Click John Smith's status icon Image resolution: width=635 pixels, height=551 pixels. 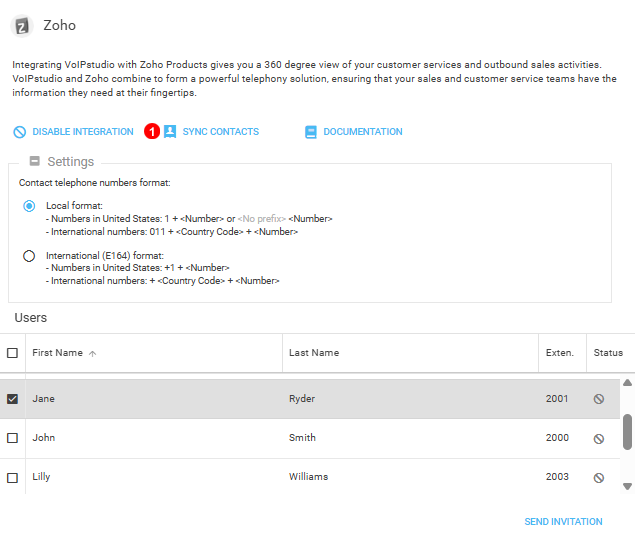(x=598, y=438)
